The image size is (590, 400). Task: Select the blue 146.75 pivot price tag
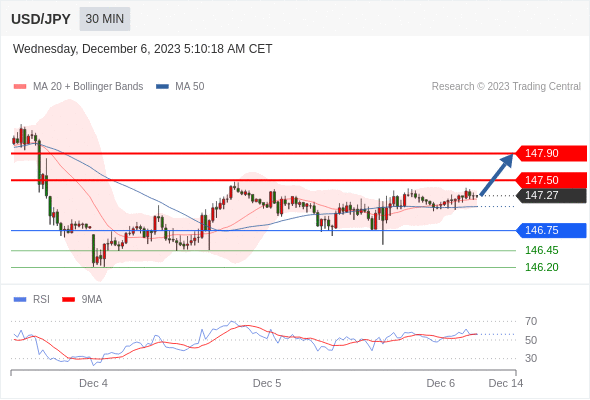(551, 230)
